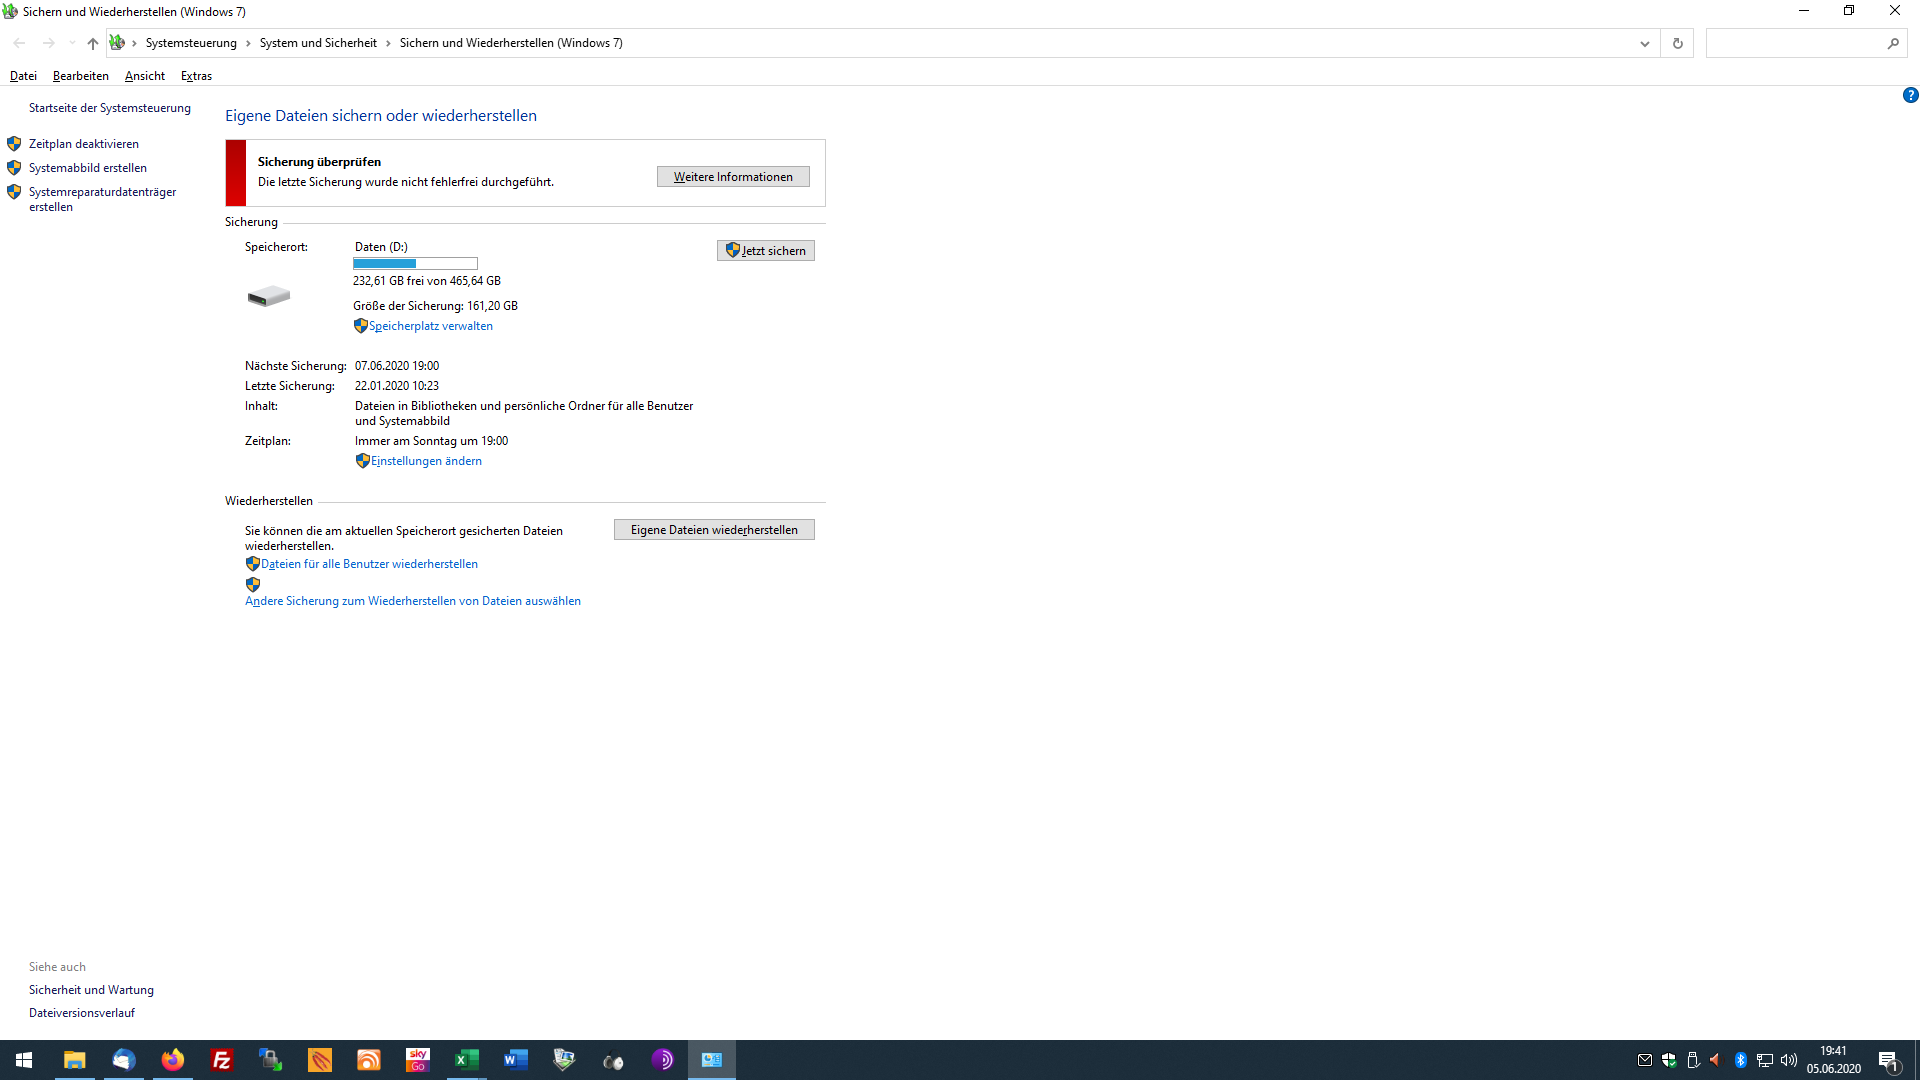The image size is (1920, 1080).
Task: Expand the chevron before Systemsteuerung breadcrumb
Action: click(x=134, y=43)
